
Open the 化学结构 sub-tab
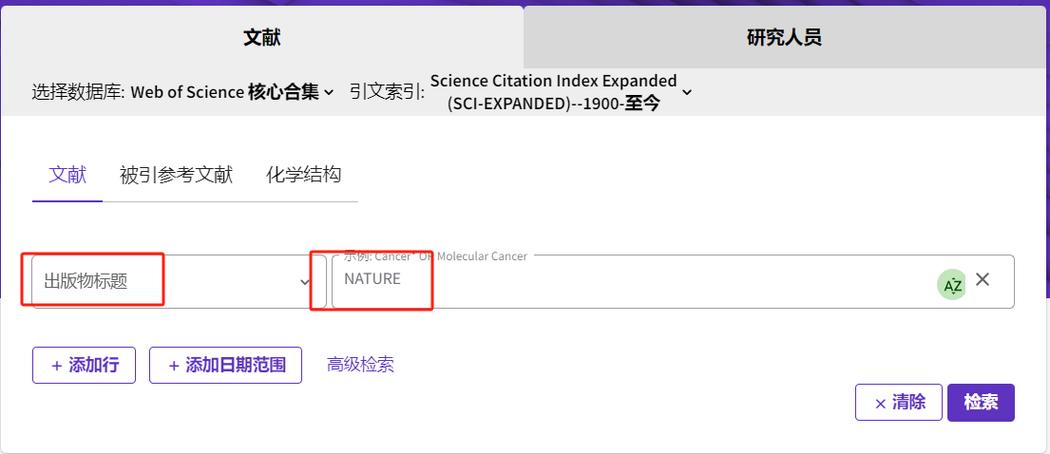tap(303, 175)
